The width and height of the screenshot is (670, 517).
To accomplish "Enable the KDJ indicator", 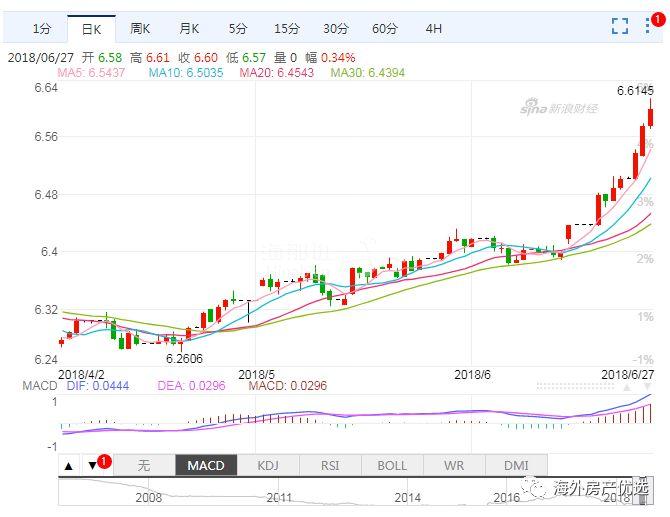I will click(268, 465).
